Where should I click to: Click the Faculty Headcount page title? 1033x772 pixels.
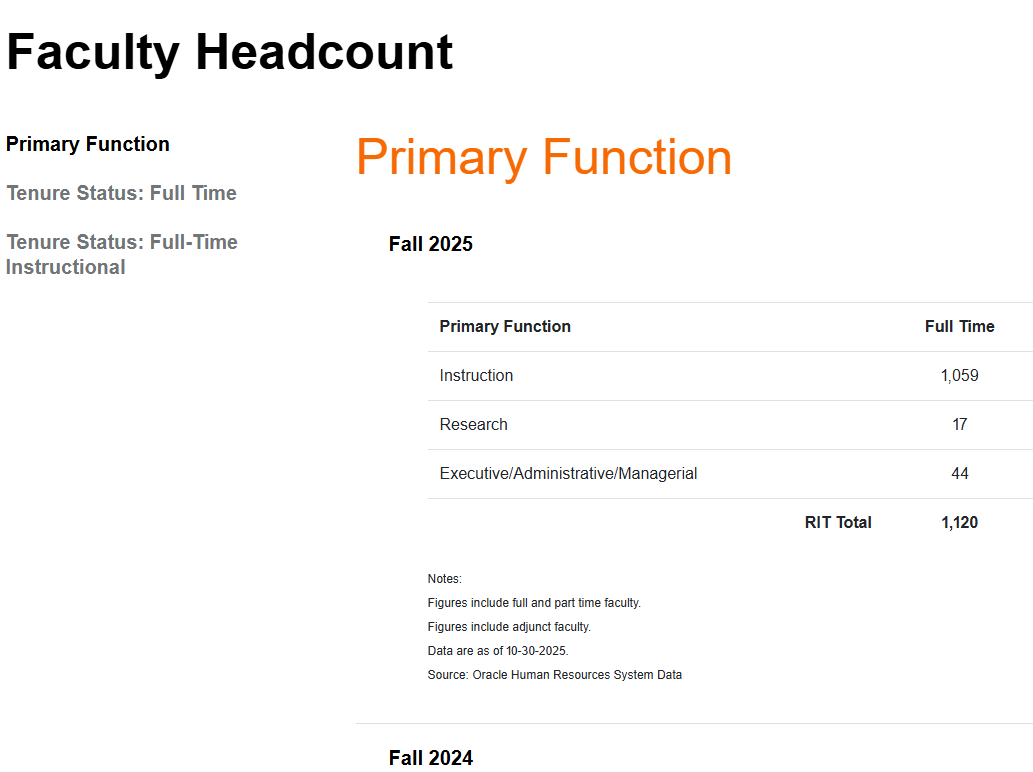[230, 52]
